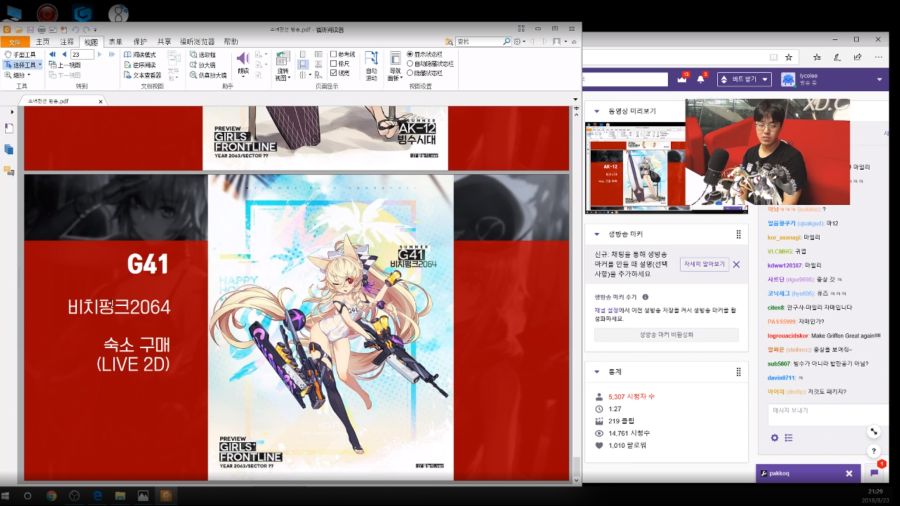Click the text viewer option in ribbon
Image resolution: width=900 pixels, height=506 pixels.
pyautogui.click(x=142, y=75)
